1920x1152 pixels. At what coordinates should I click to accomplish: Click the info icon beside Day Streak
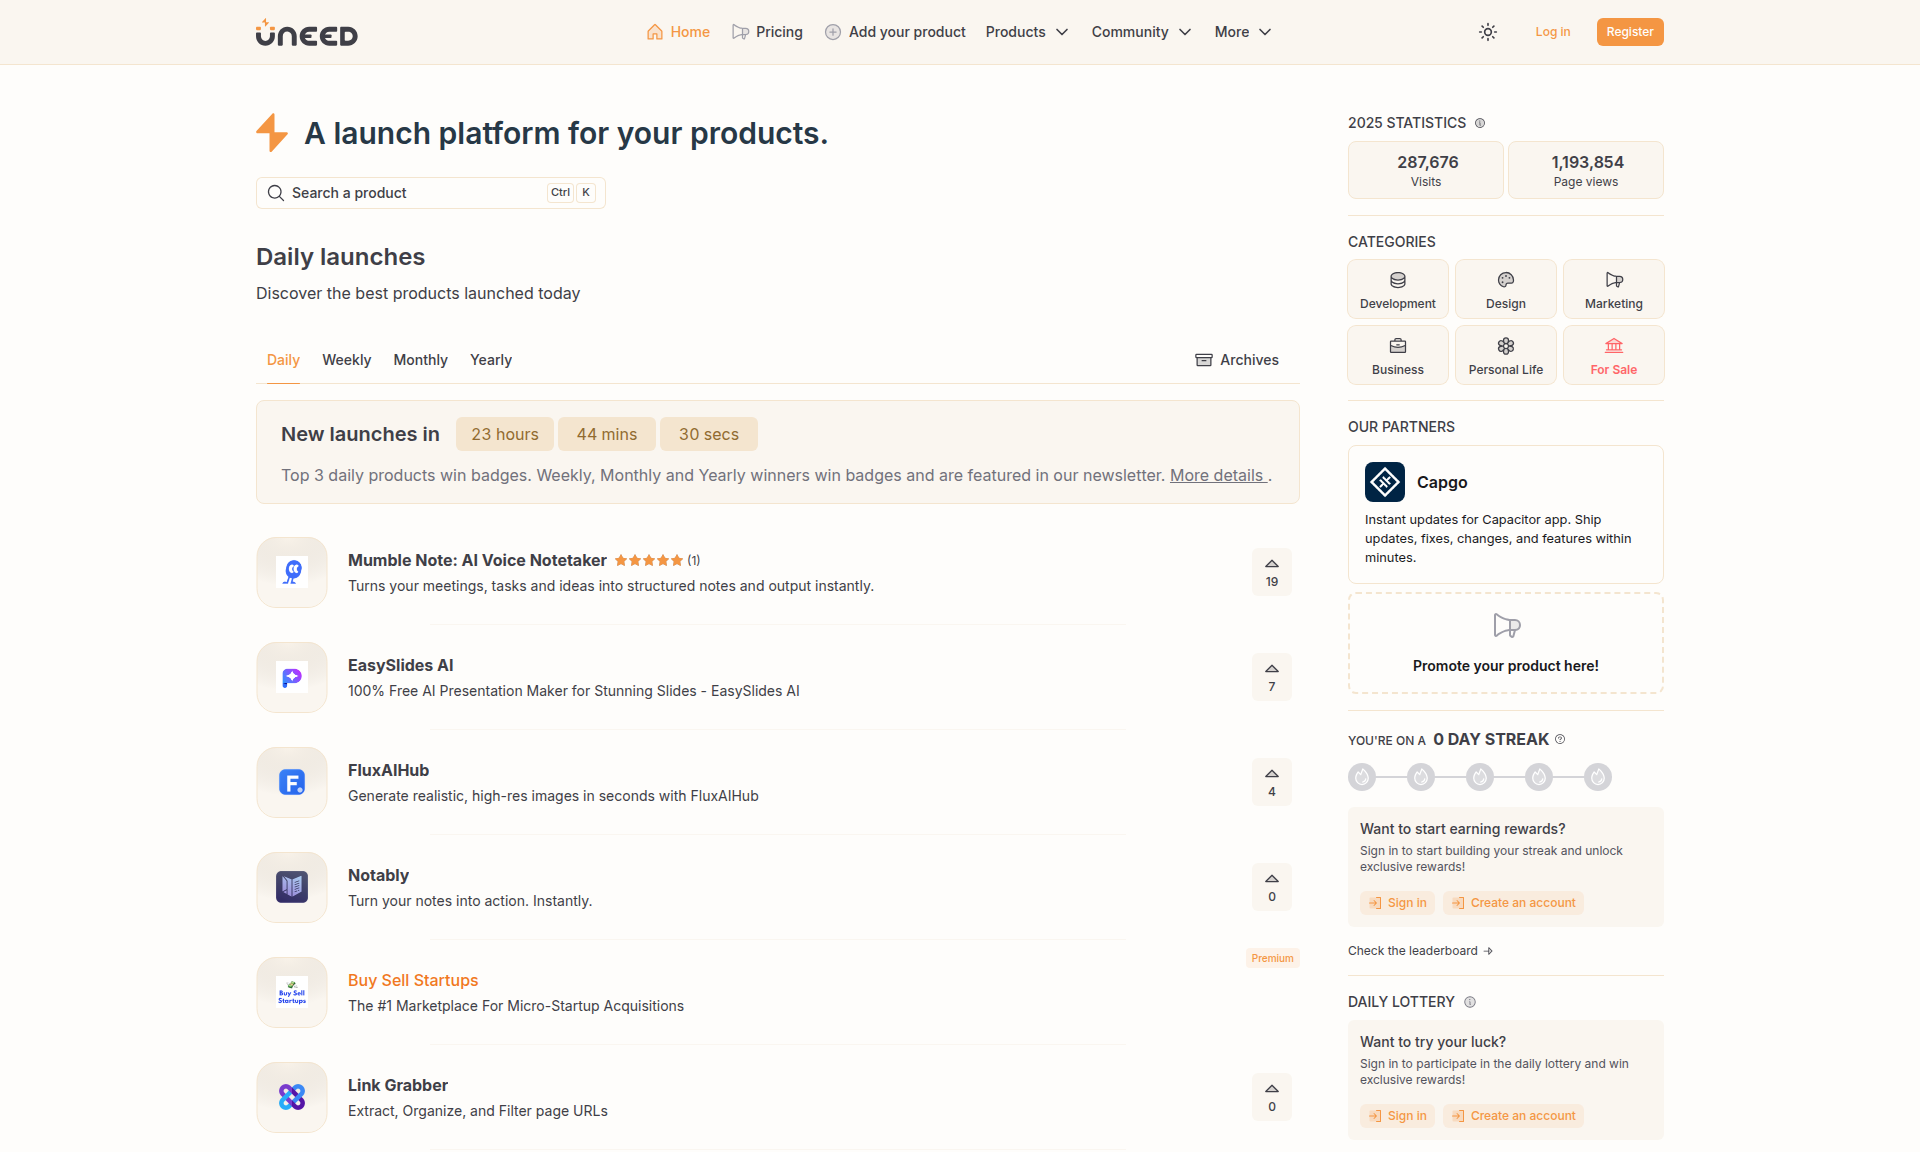pos(1560,739)
